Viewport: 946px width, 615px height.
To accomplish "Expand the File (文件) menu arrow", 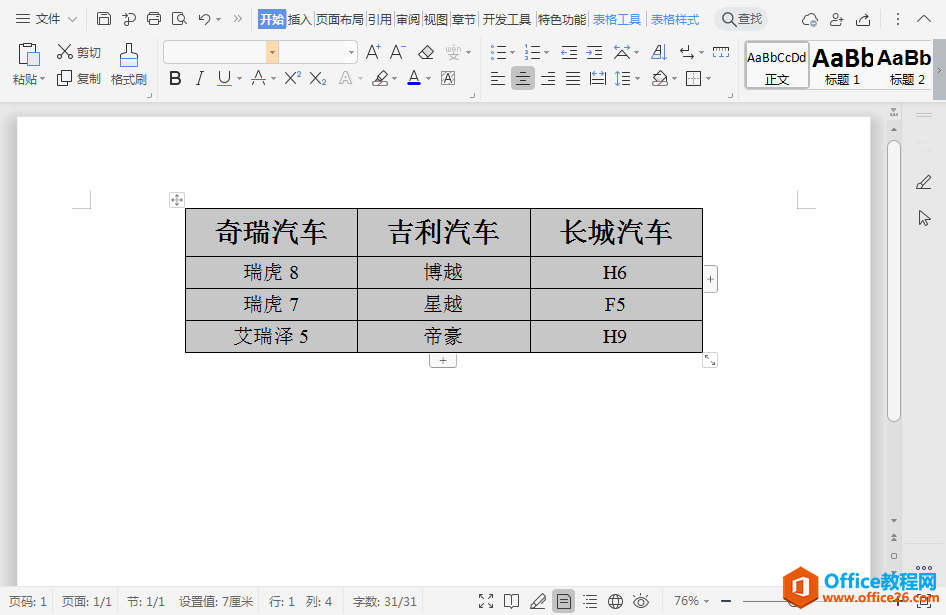I will tap(72, 19).
